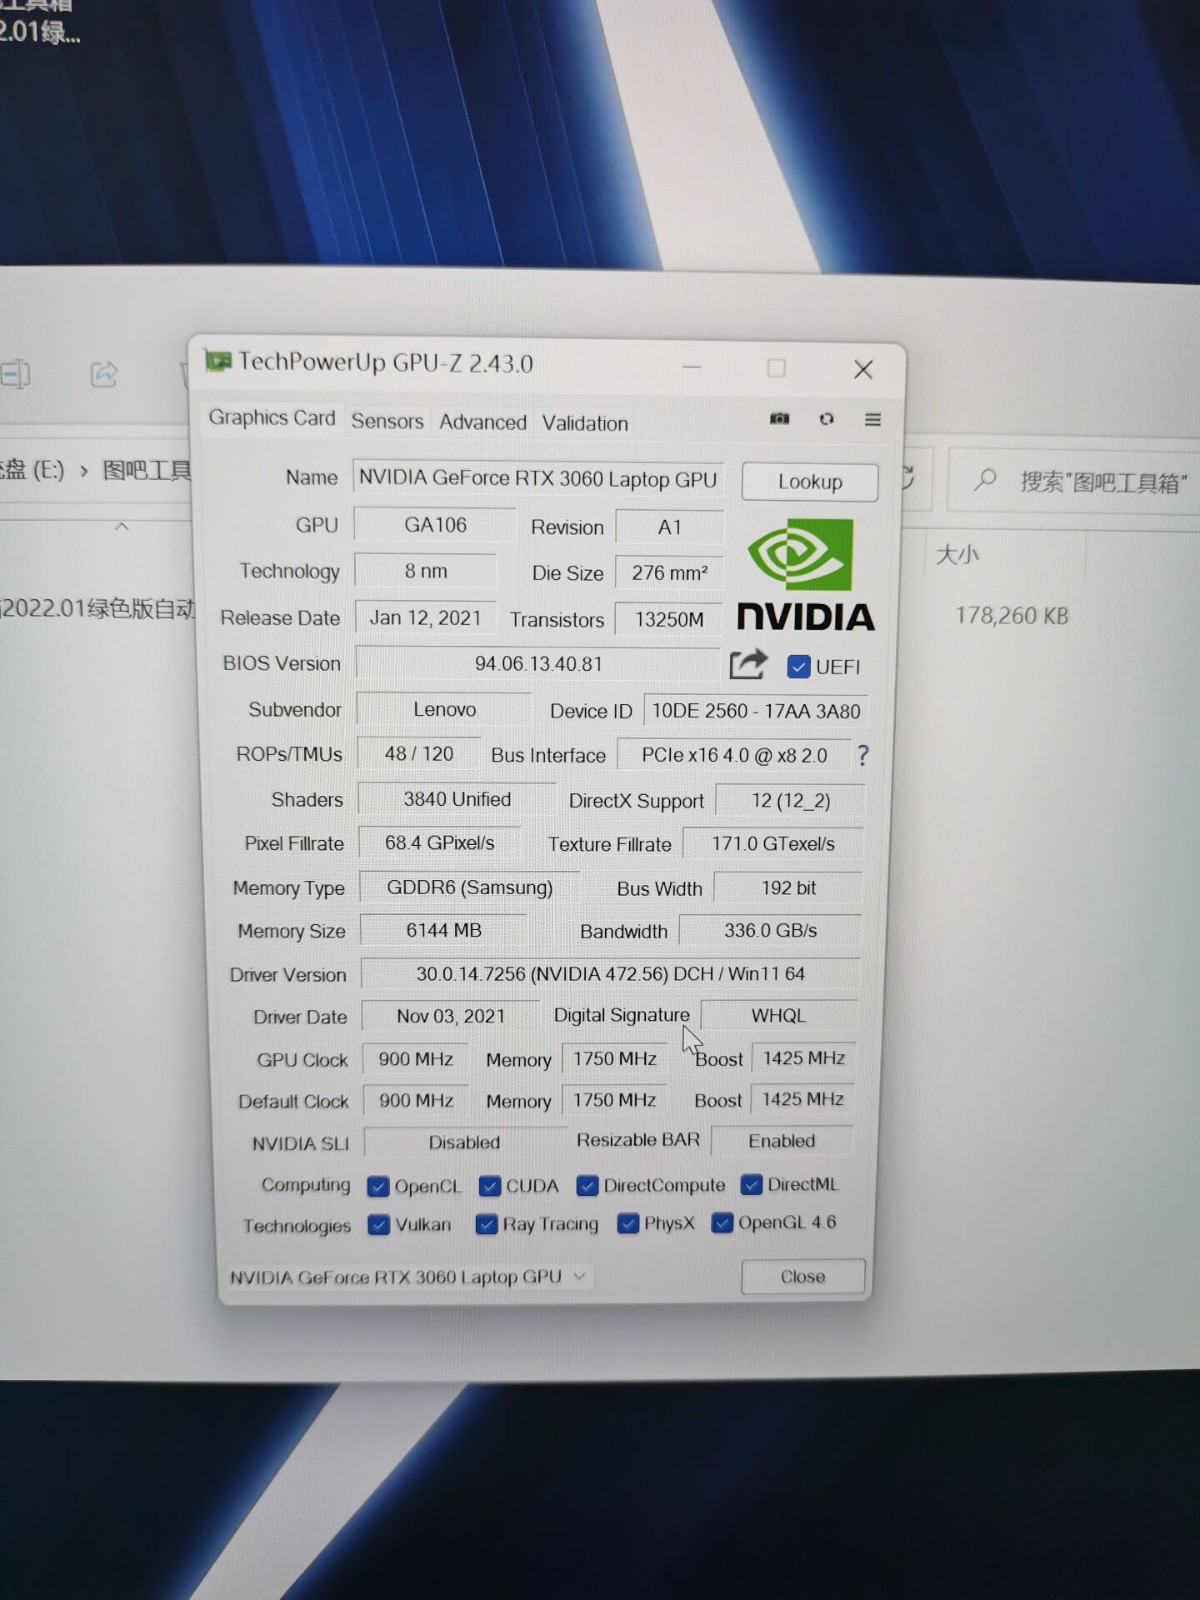This screenshot has width=1200, height=1600.
Task: Click the Device ID field
Action: click(x=756, y=711)
